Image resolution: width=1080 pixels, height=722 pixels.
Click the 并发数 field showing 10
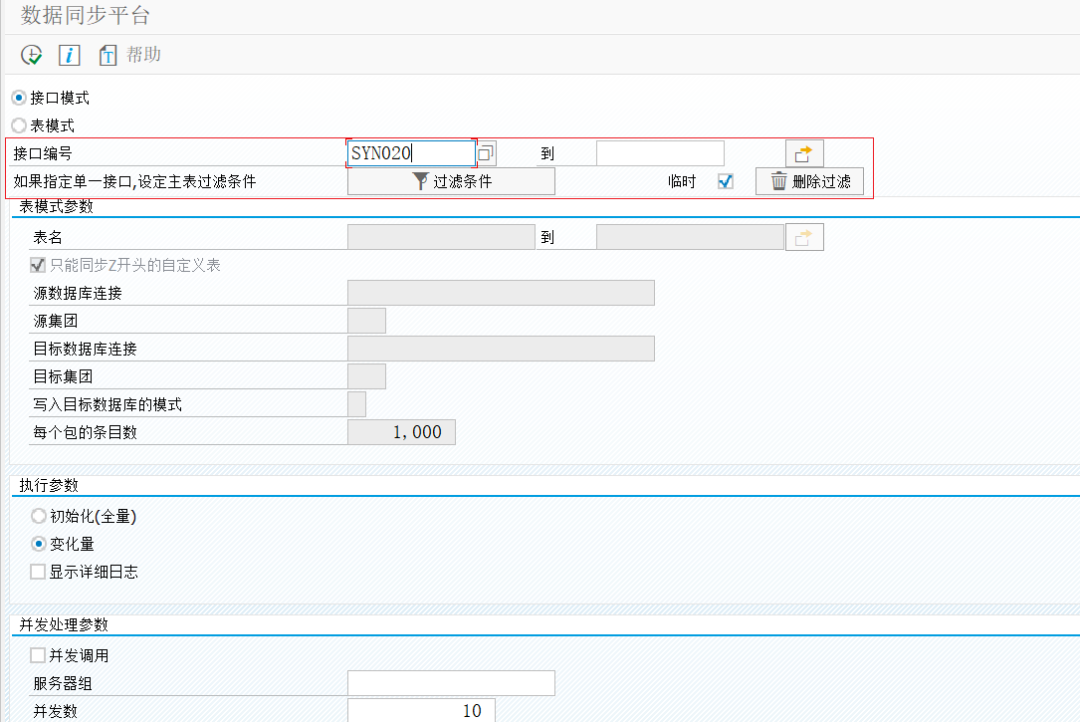tap(421, 710)
